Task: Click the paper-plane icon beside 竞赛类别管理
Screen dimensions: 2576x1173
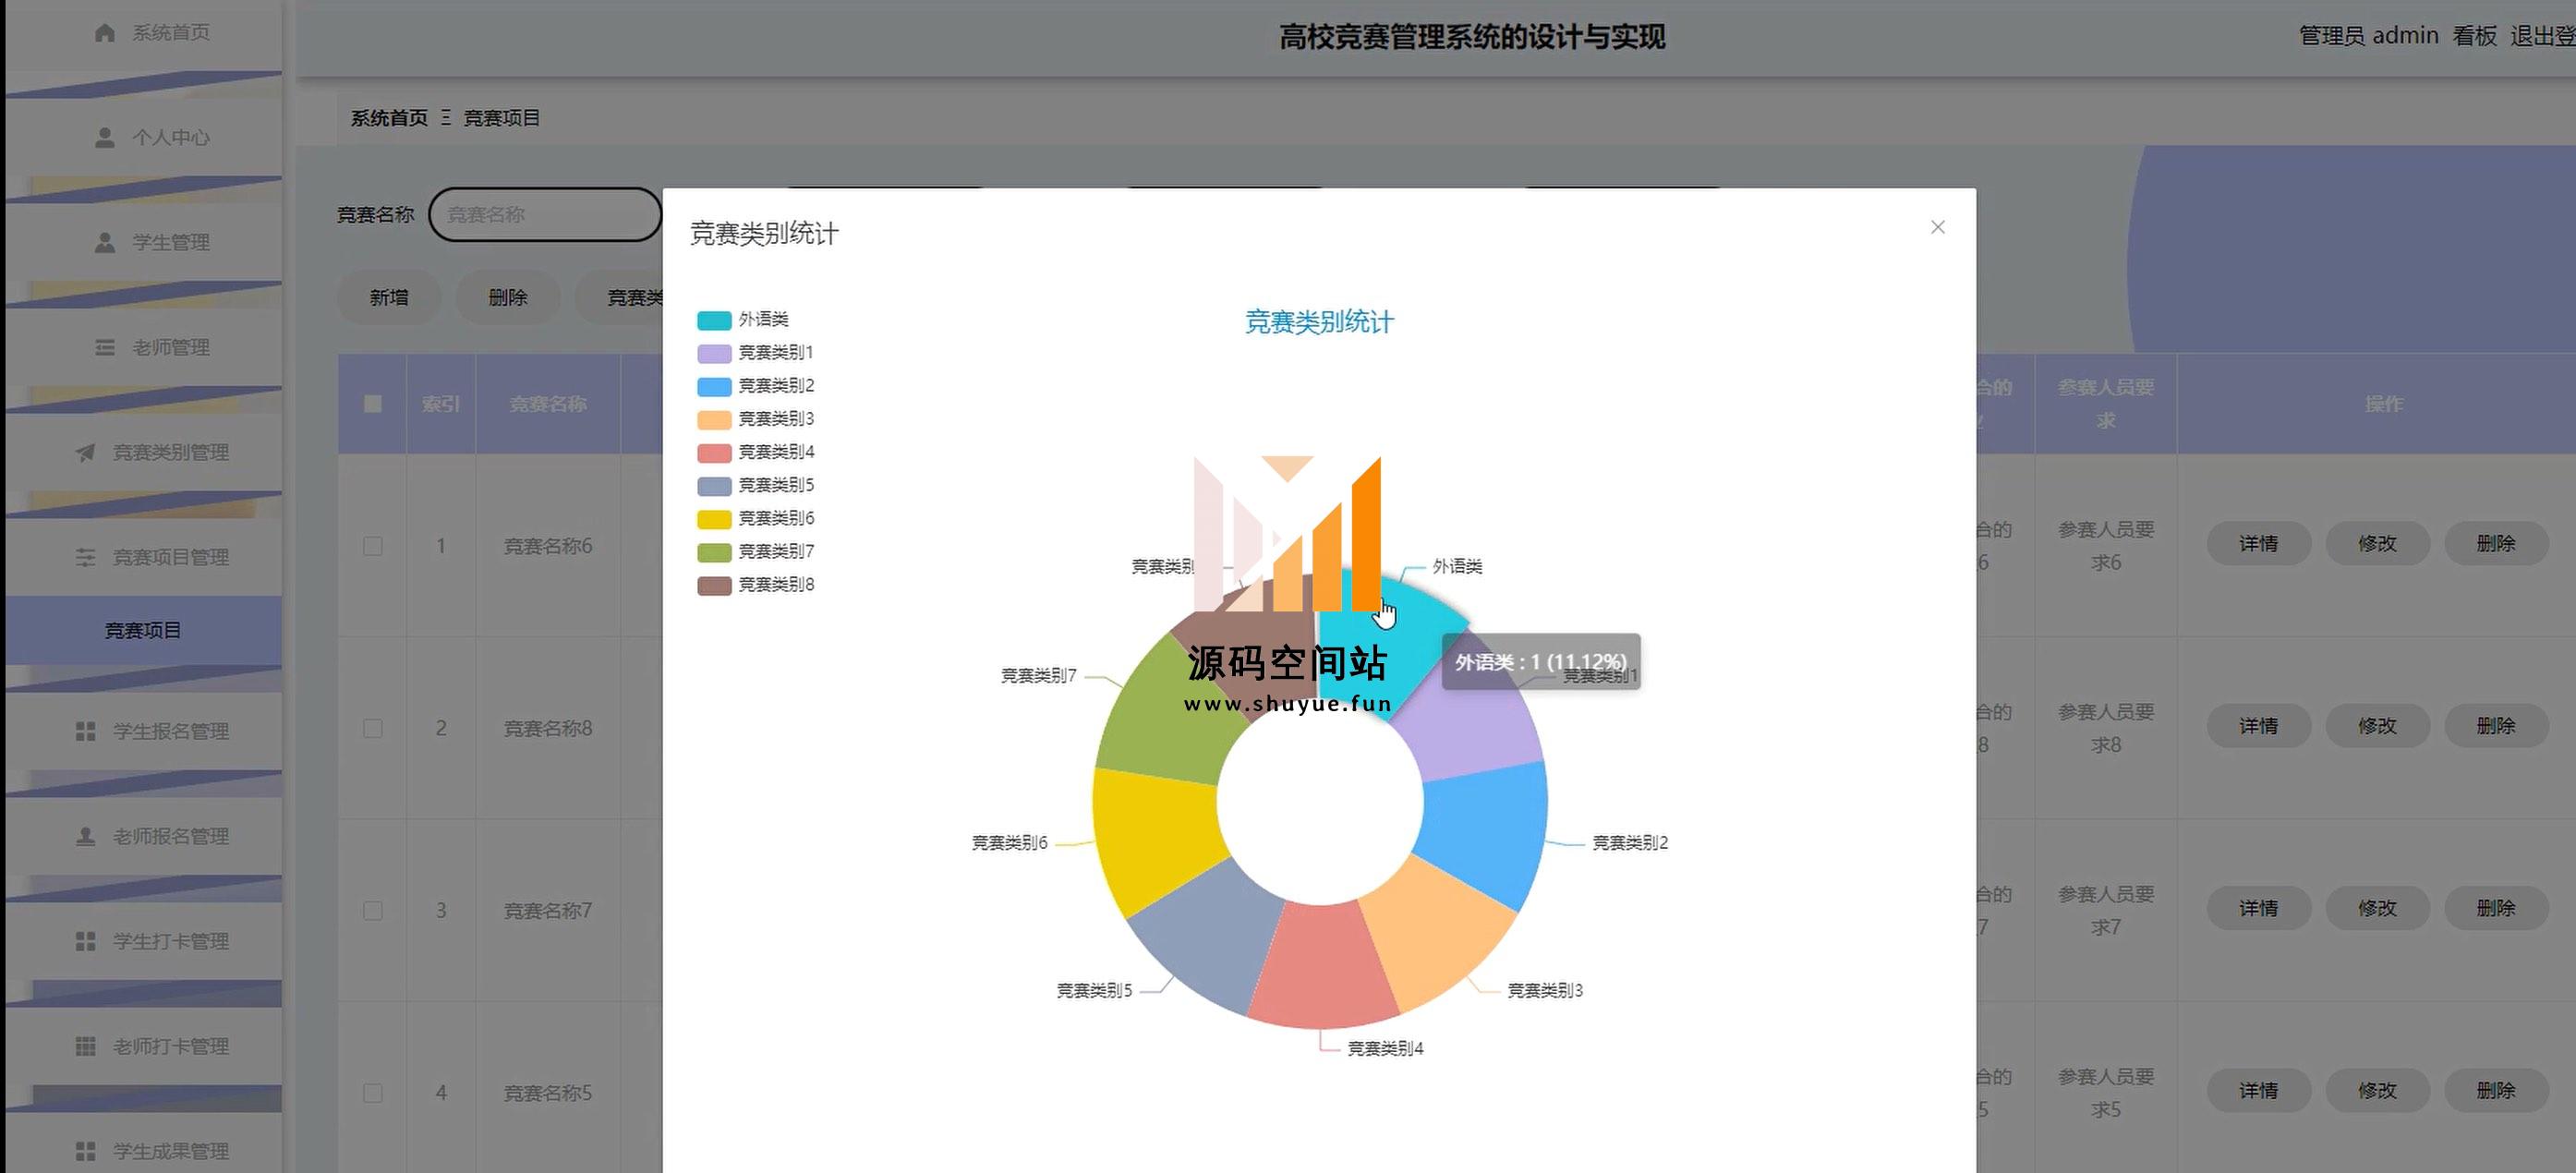Action: tap(86, 452)
